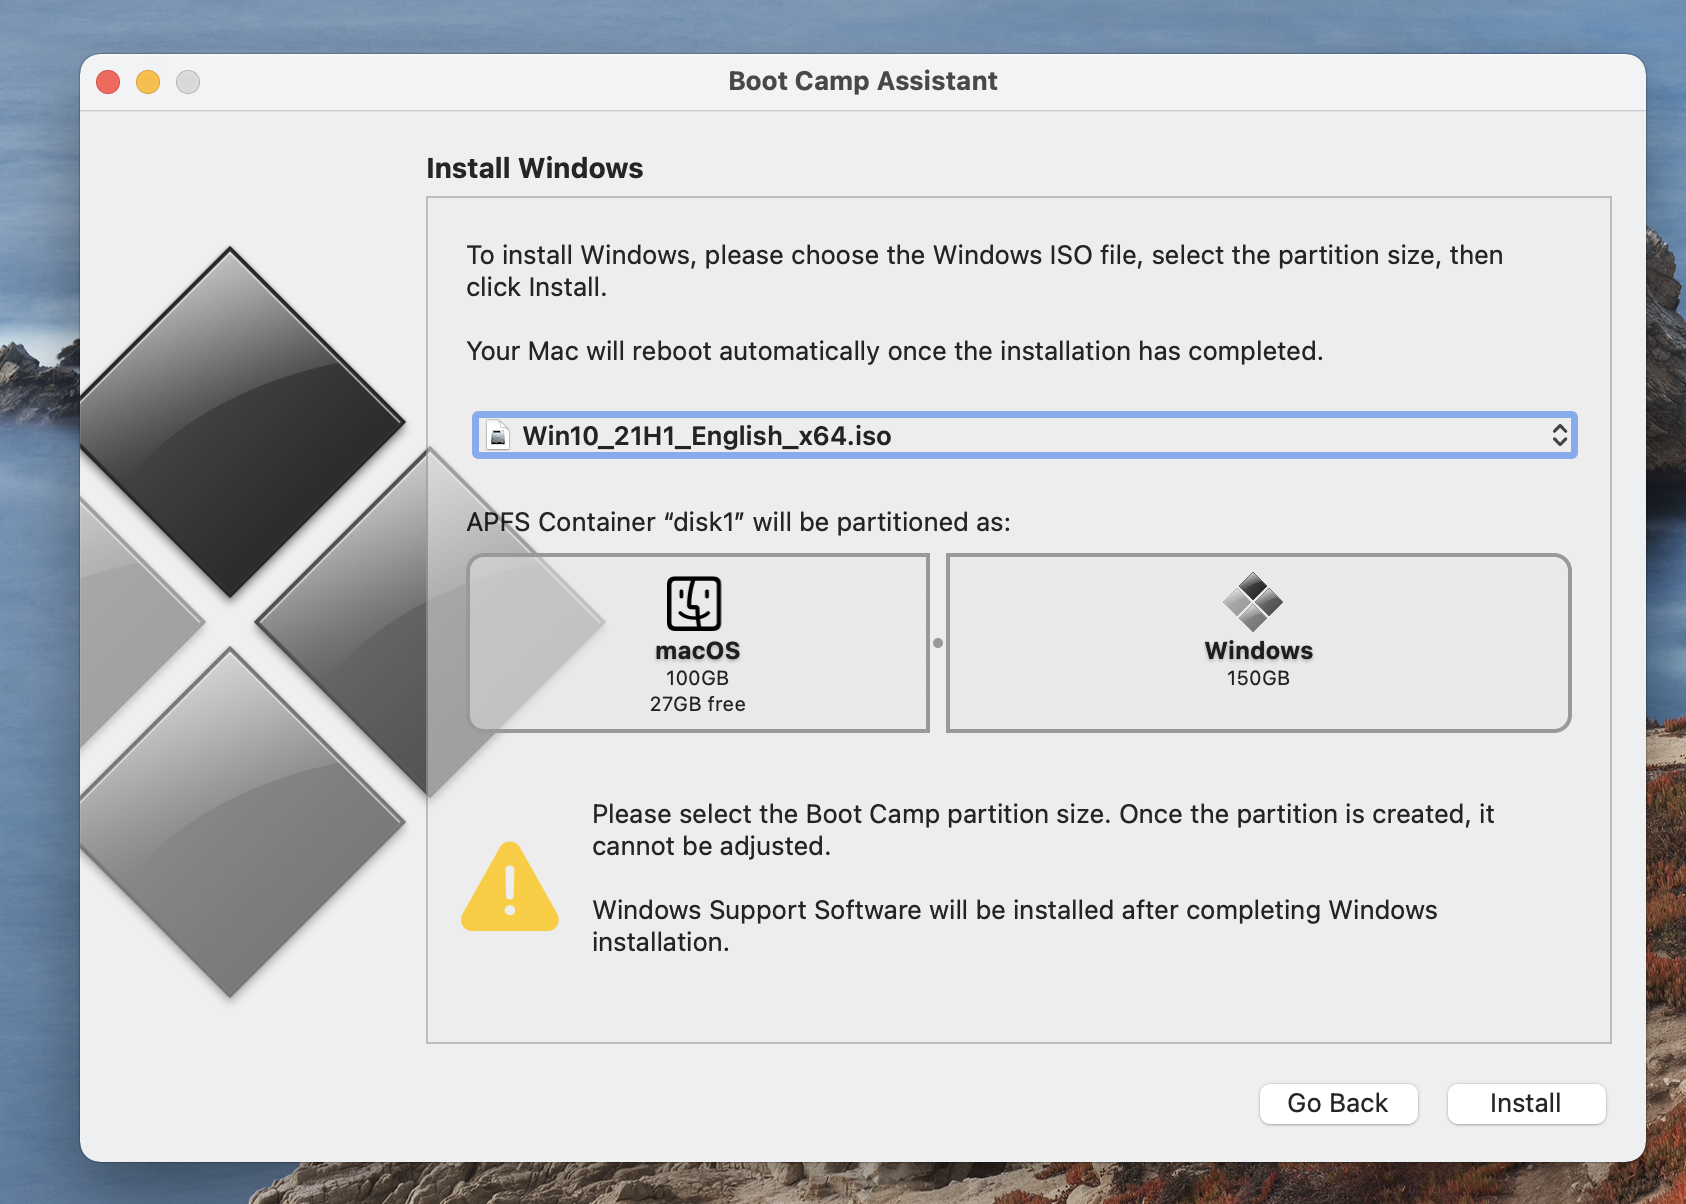Click the macOS 100GB size label

[697, 678]
